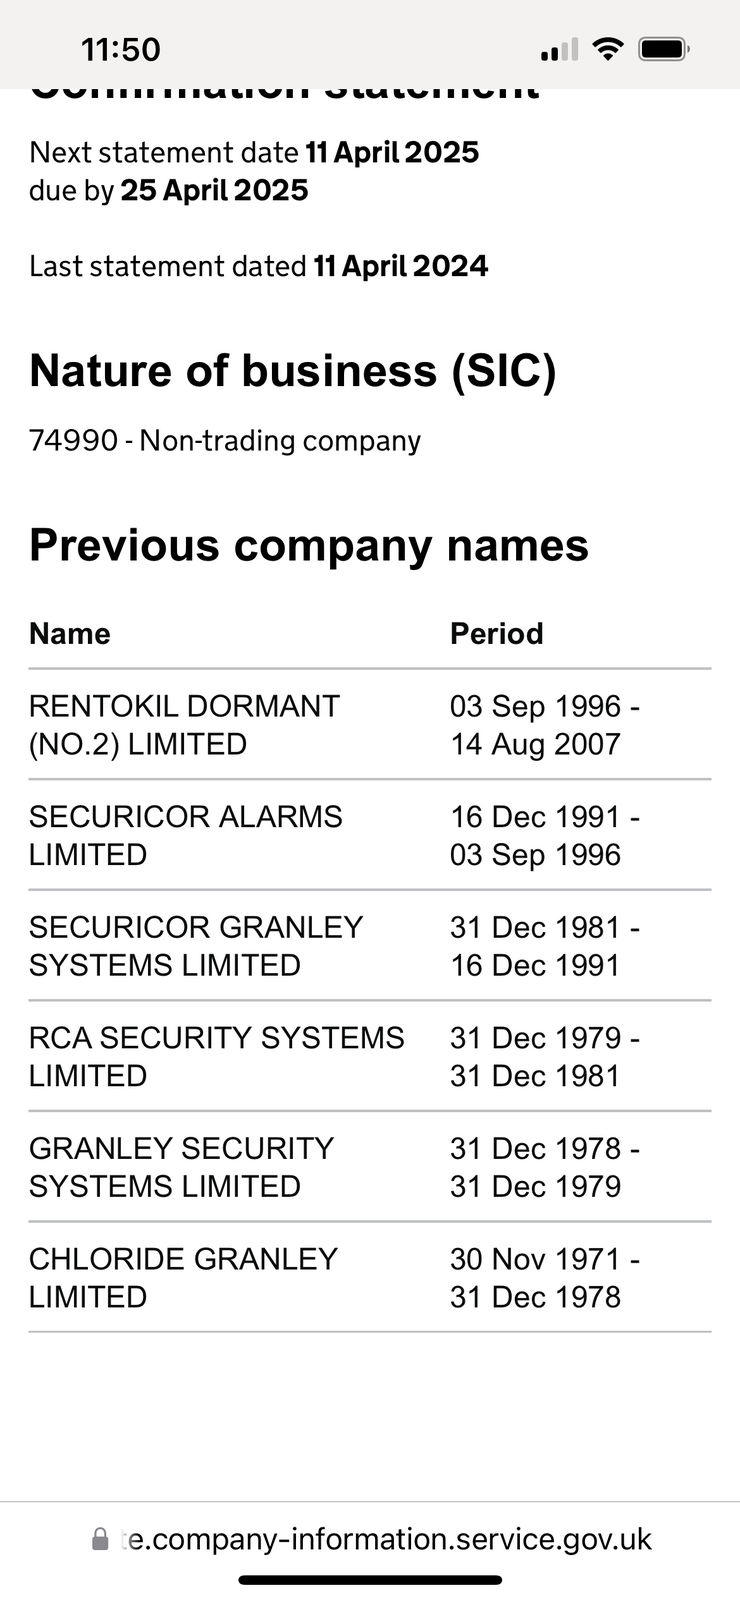The height and width of the screenshot is (1600, 740).
Task: Click the Previous company names heading
Action: (309, 545)
